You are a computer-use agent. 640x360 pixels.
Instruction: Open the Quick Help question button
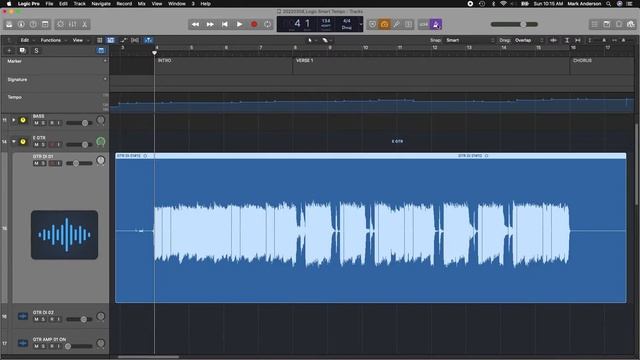tap(33, 24)
